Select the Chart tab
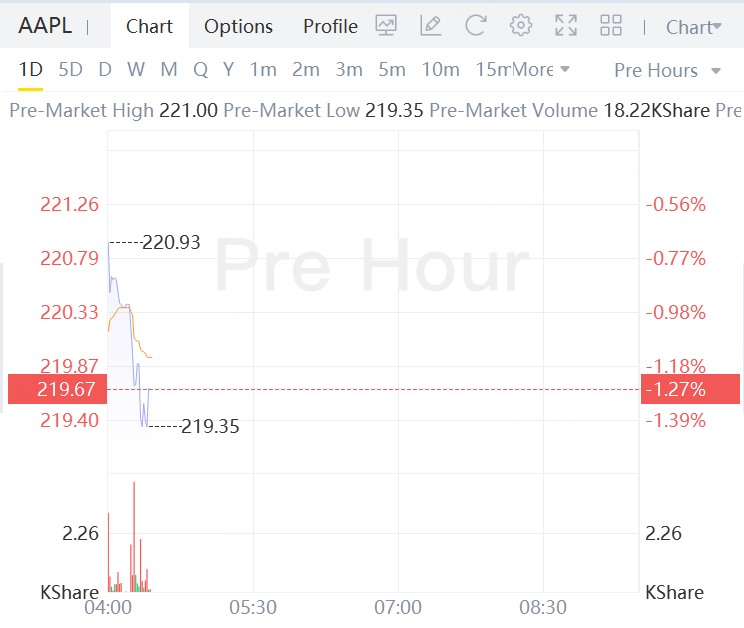Image resolution: width=744 pixels, height=628 pixels. 149,27
